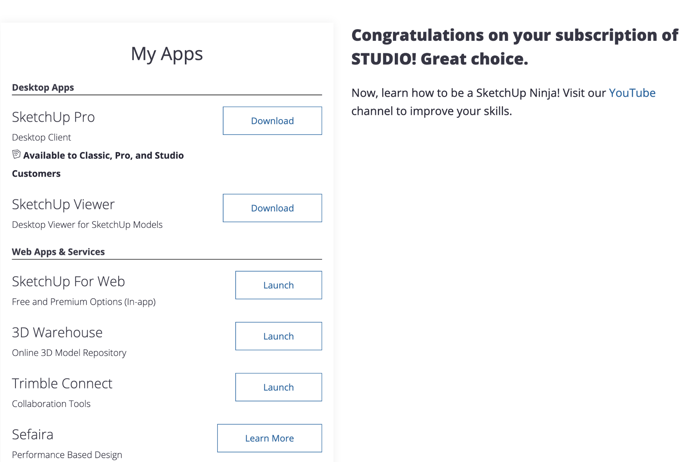
Task: Open Learn More for Sefaira
Action: [x=269, y=438]
